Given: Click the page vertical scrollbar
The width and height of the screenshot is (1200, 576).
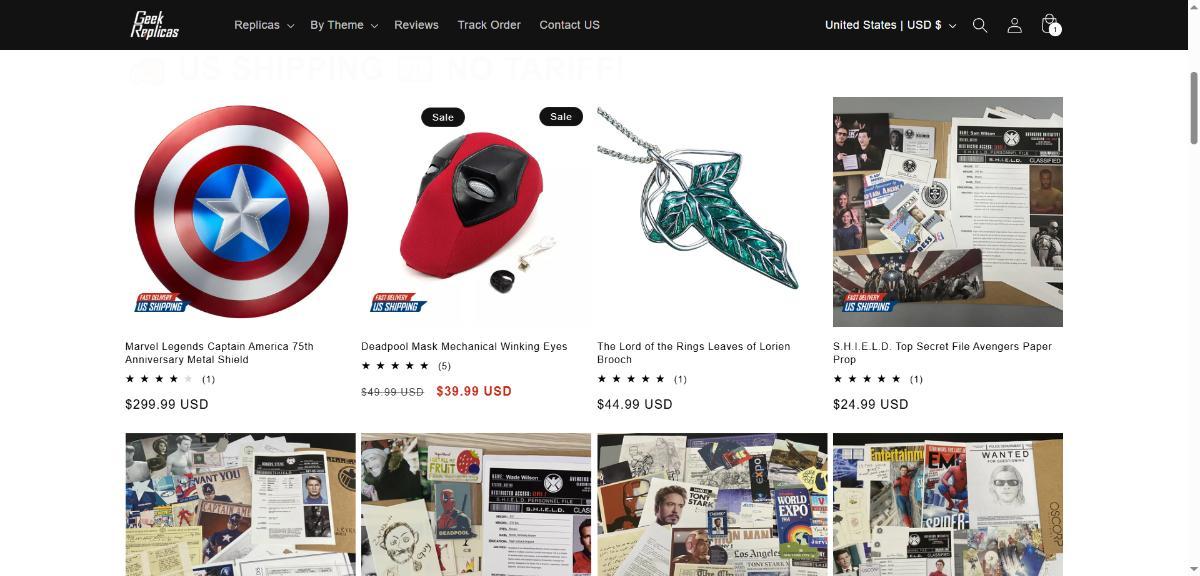Looking at the screenshot, I should coord(1194,110).
